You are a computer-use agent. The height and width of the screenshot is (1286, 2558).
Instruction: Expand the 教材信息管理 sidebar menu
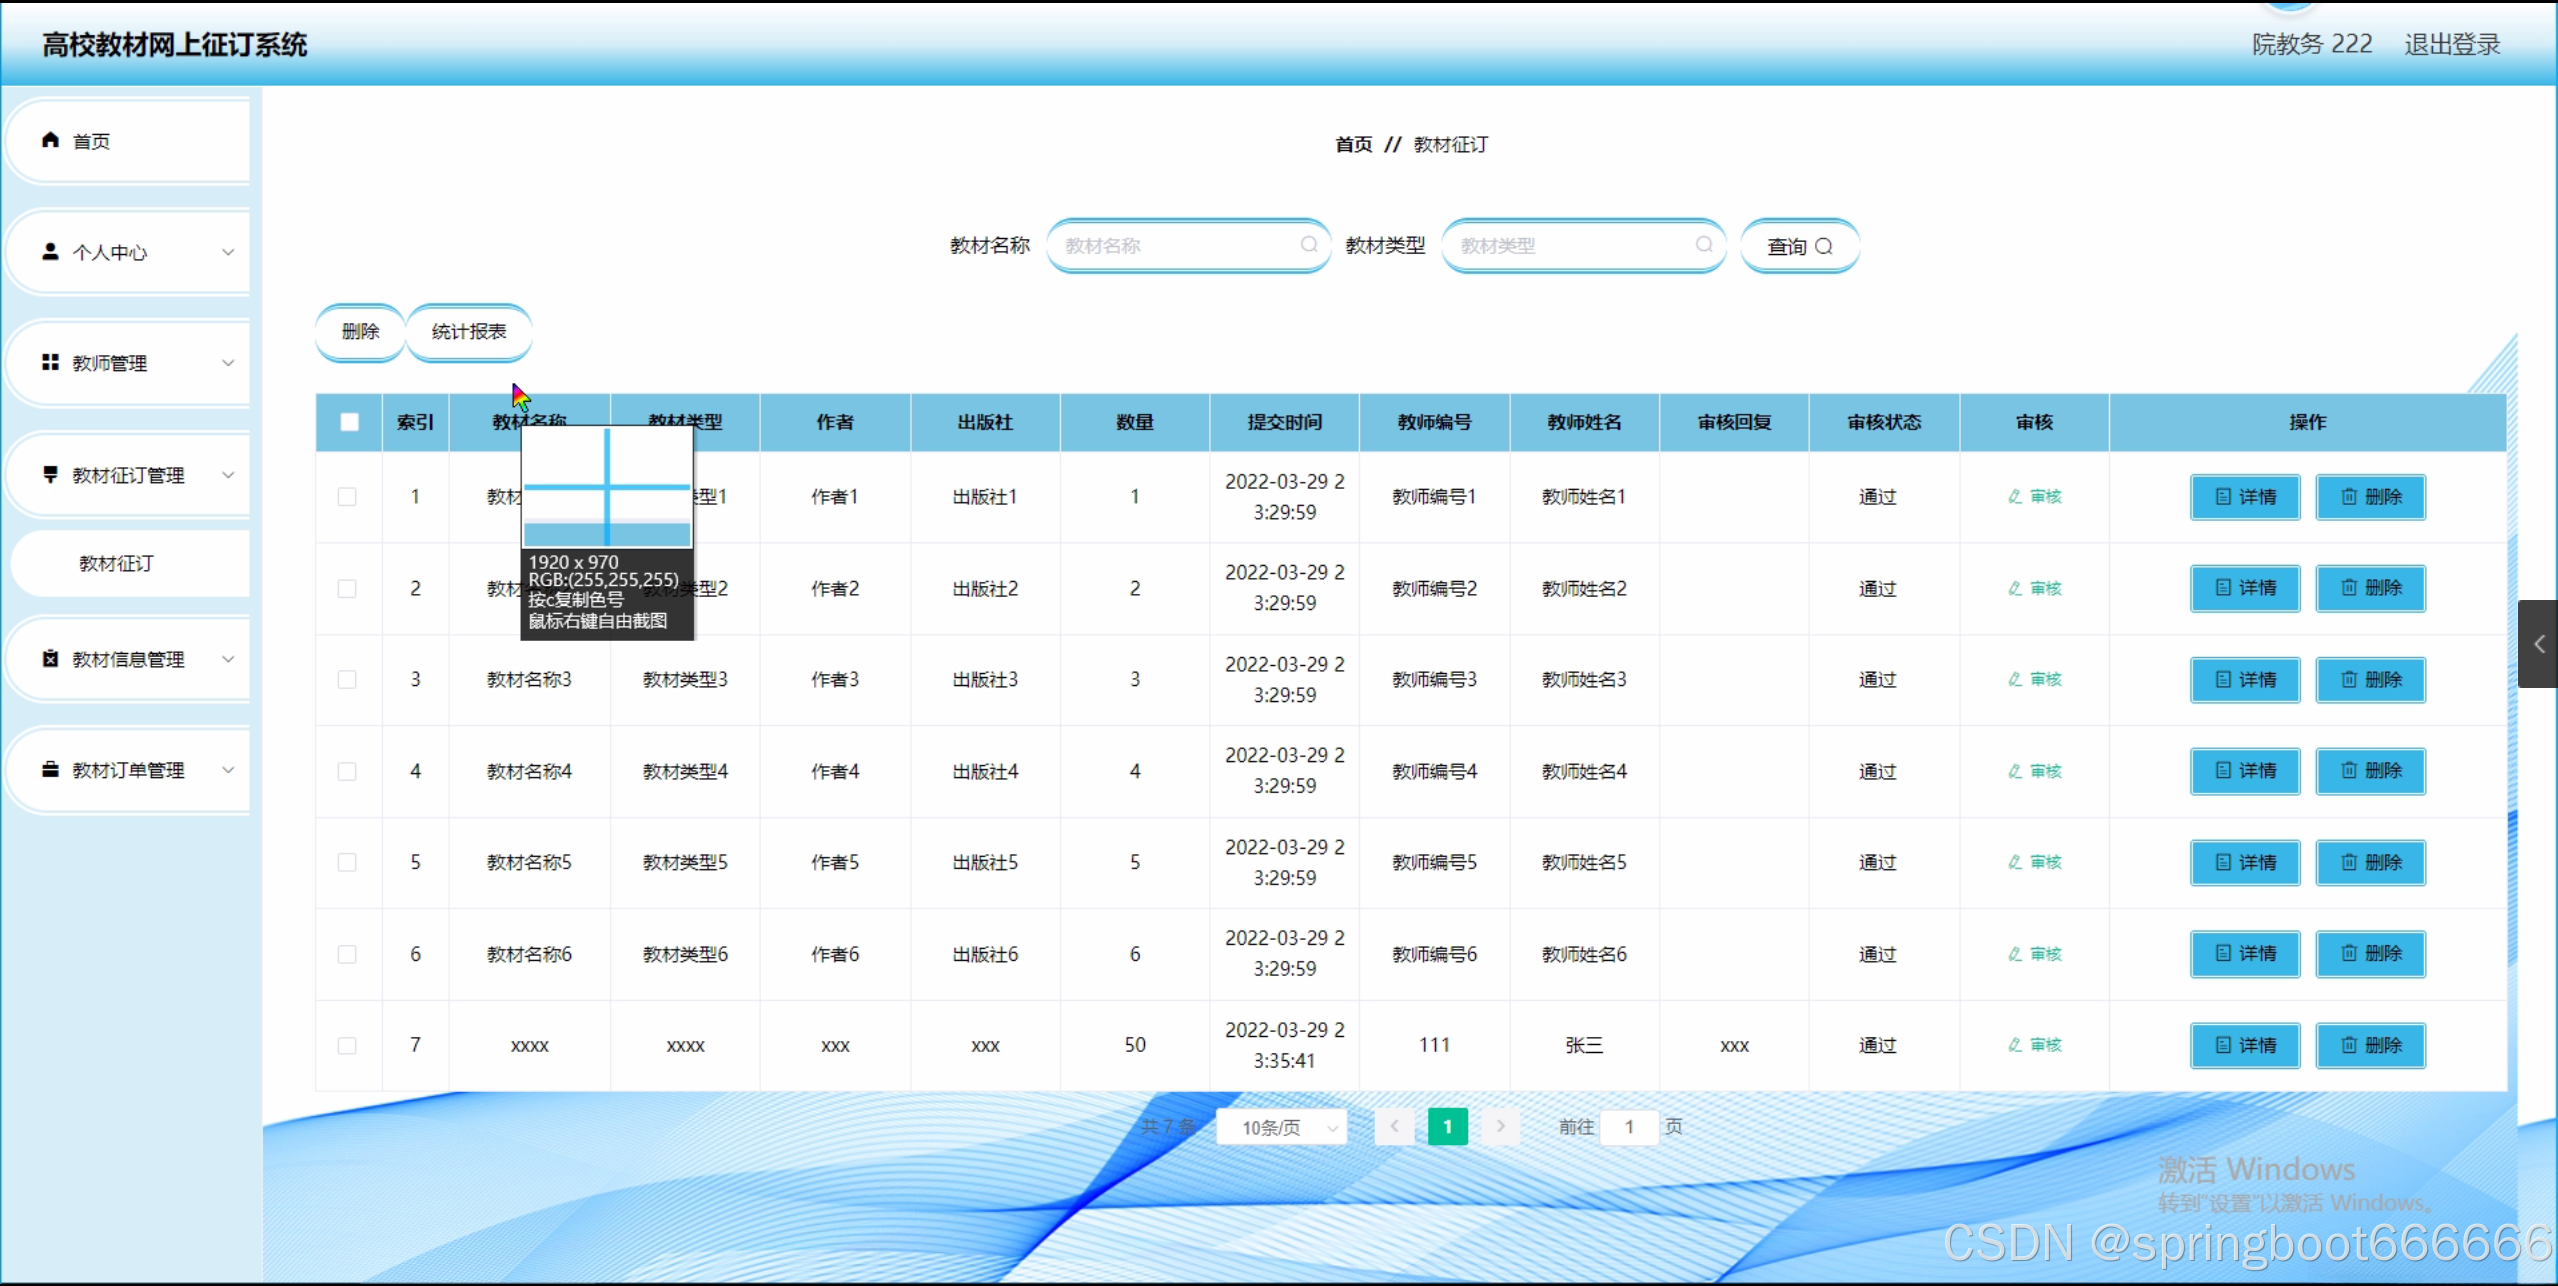pos(130,659)
